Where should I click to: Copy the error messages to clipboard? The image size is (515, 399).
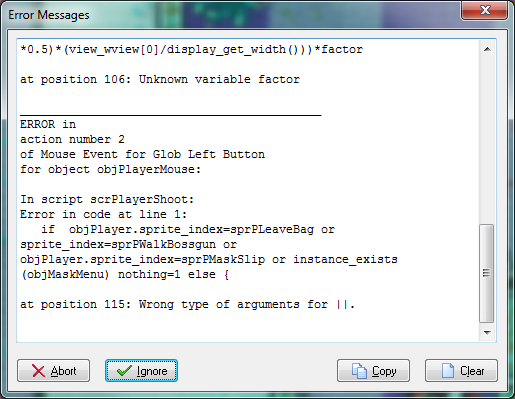[373, 370]
